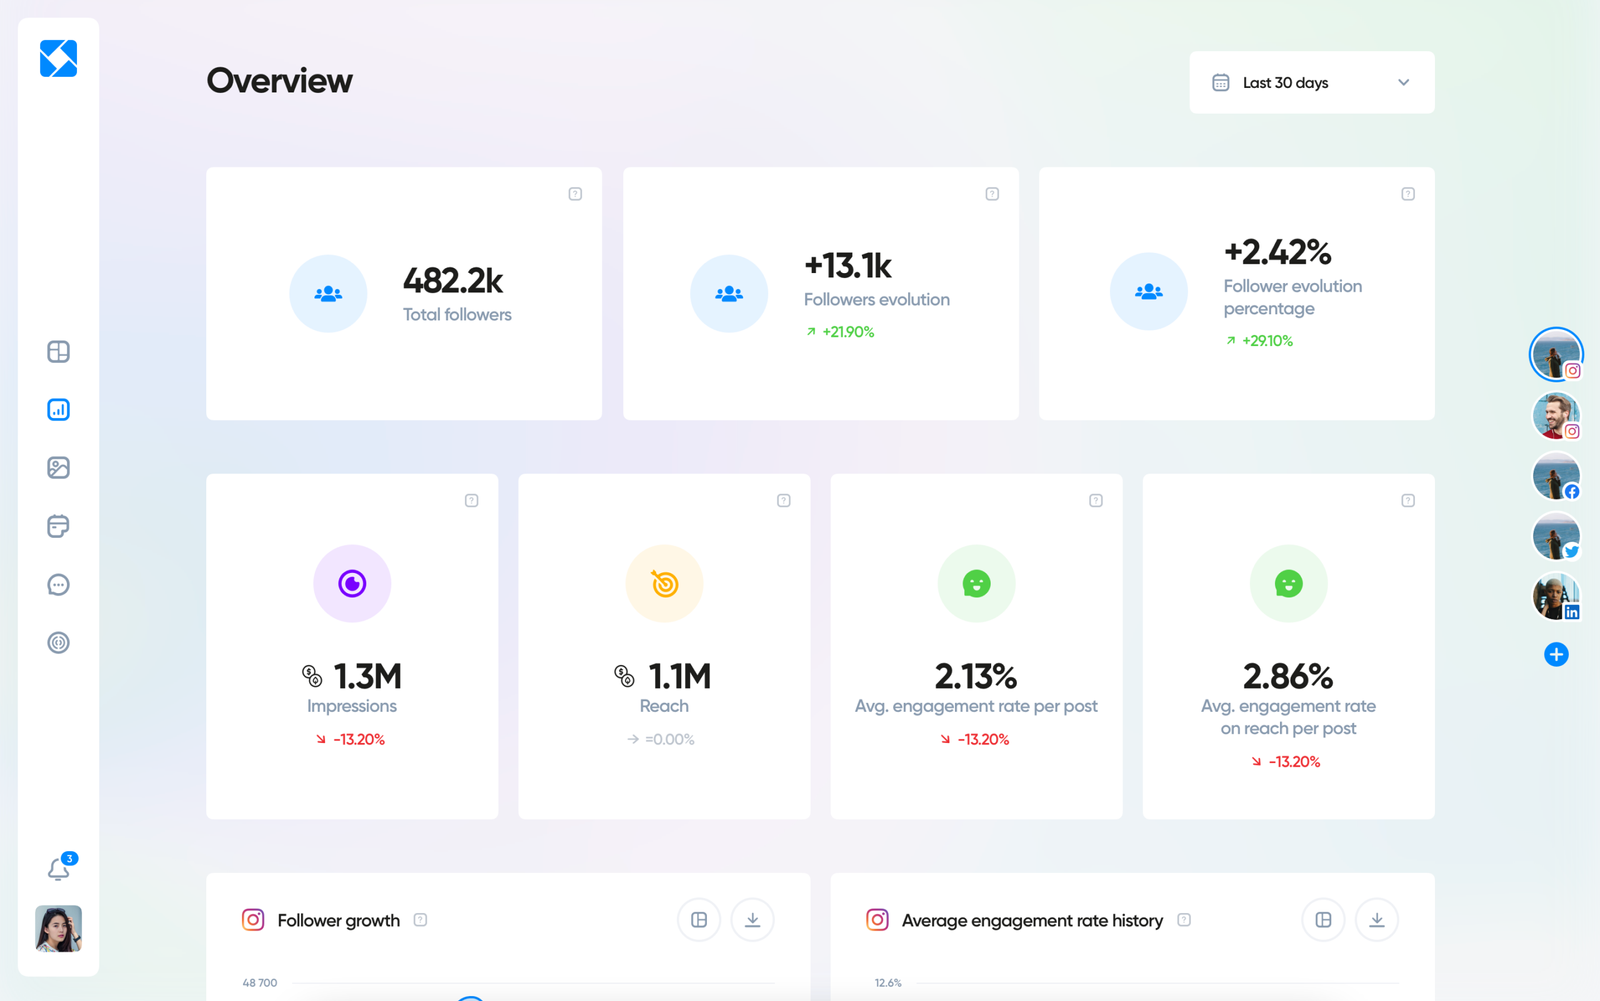This screenshot has height=1001, width=1600.
Task: Open notifications showing 3 unread alerts
Action: coord(58,868)
